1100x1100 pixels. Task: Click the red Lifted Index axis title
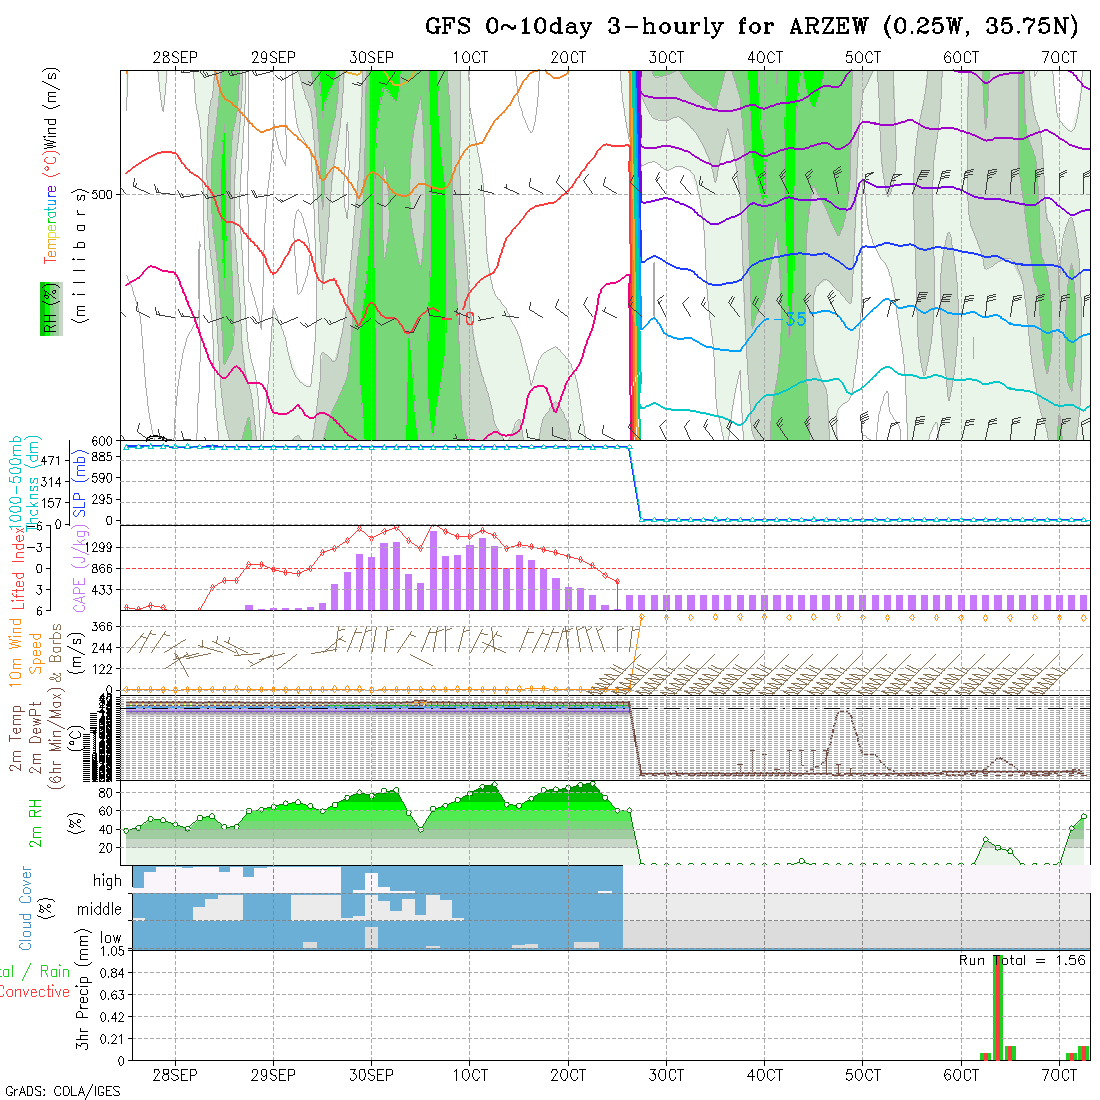[x=18, y=567]
